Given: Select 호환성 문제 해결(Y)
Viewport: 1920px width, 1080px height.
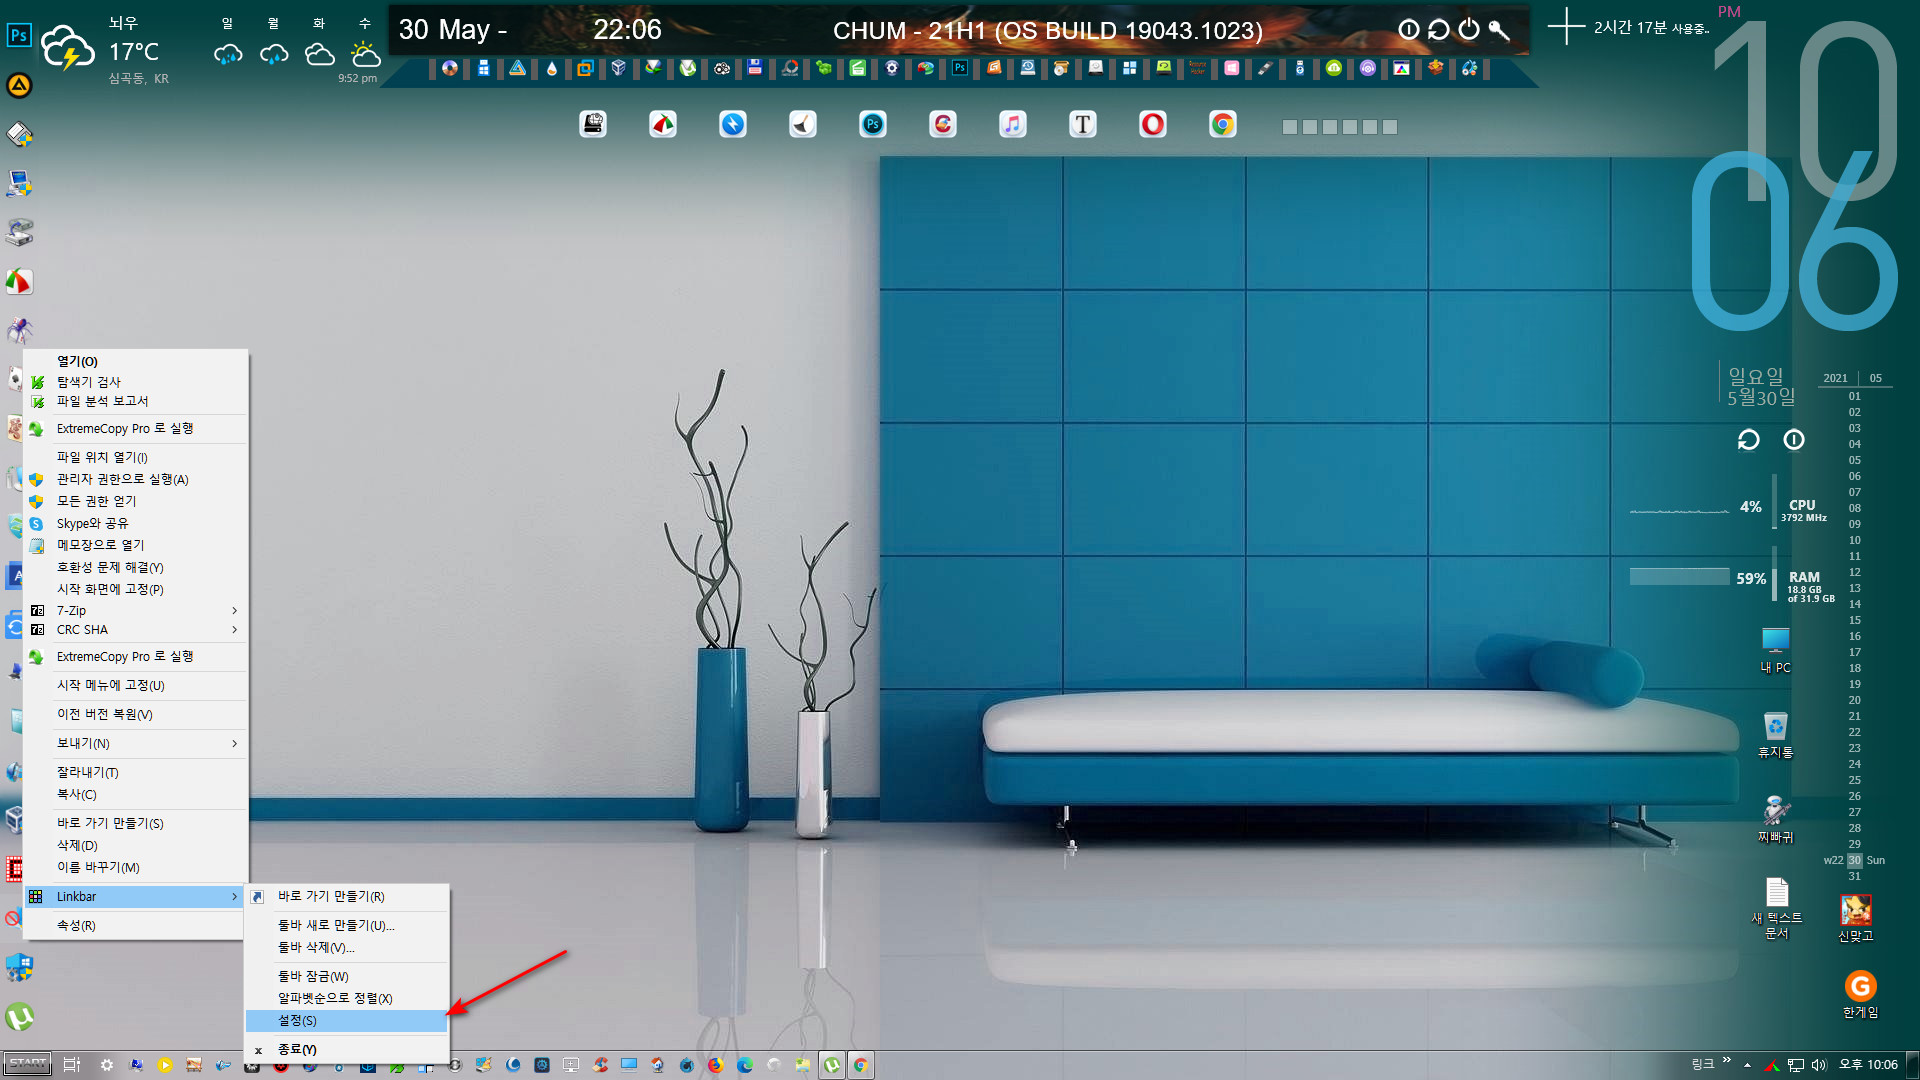Looking at the screenshot, I should pos(135,567).
